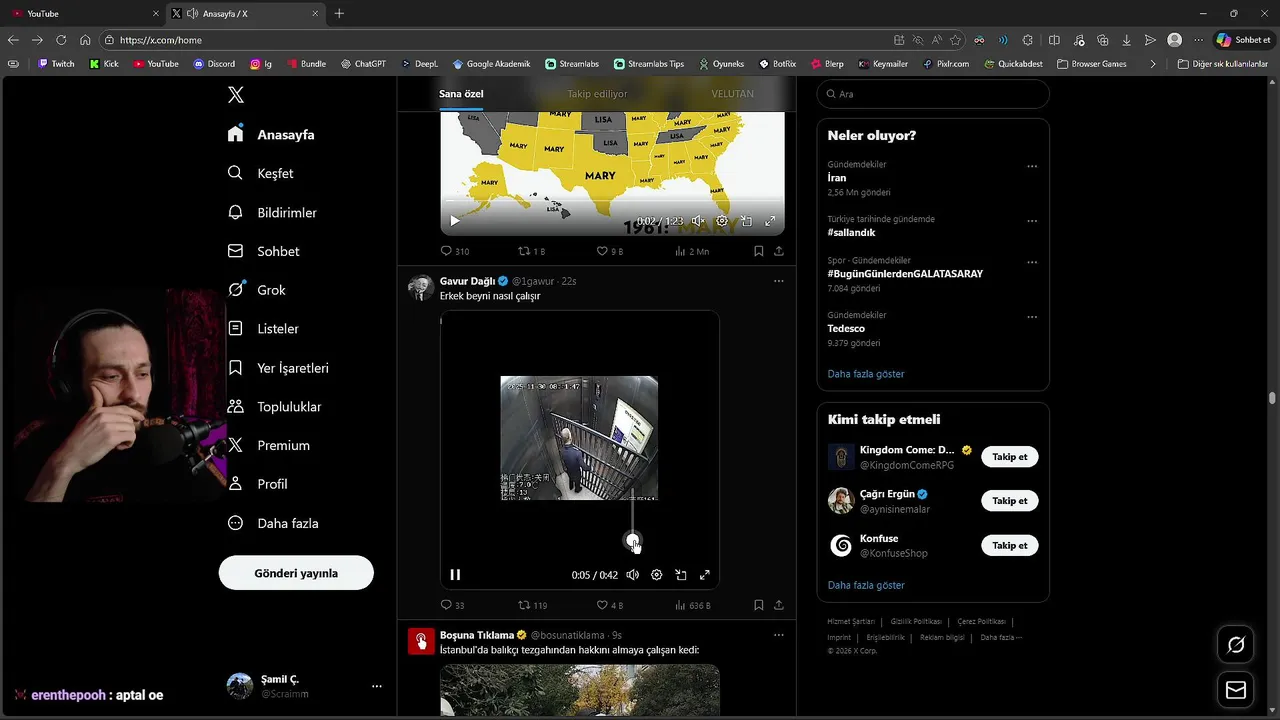Open Browser Games bookmarks folder

(x=1092, y=64)
